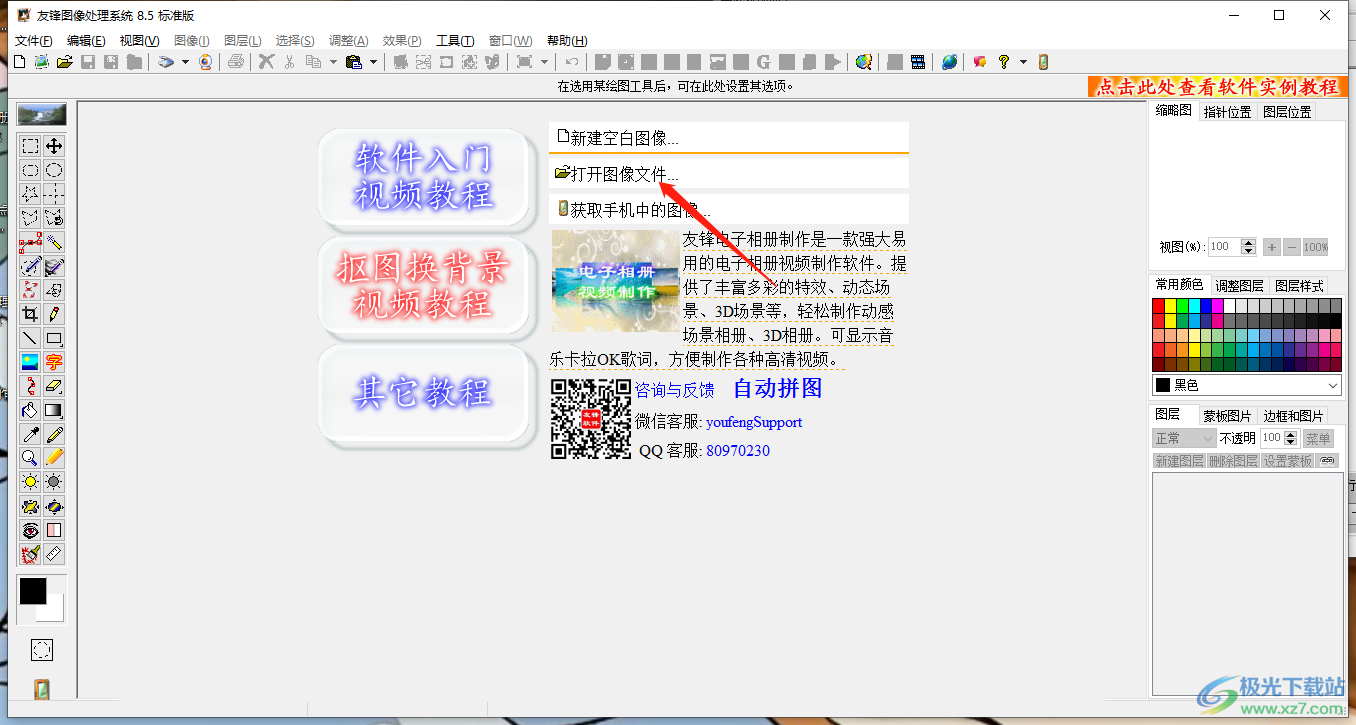Viewport: 1356px width, 725px height.
Task: Click the scanner acquire icon in the toolbar
Action: (167, 62)
